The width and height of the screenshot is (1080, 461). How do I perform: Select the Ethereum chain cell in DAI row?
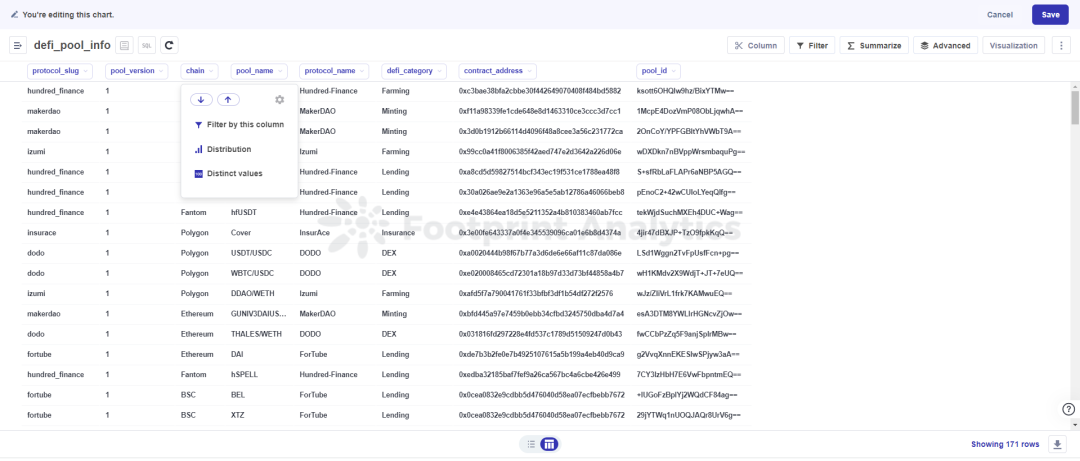[x=196, y=354]
